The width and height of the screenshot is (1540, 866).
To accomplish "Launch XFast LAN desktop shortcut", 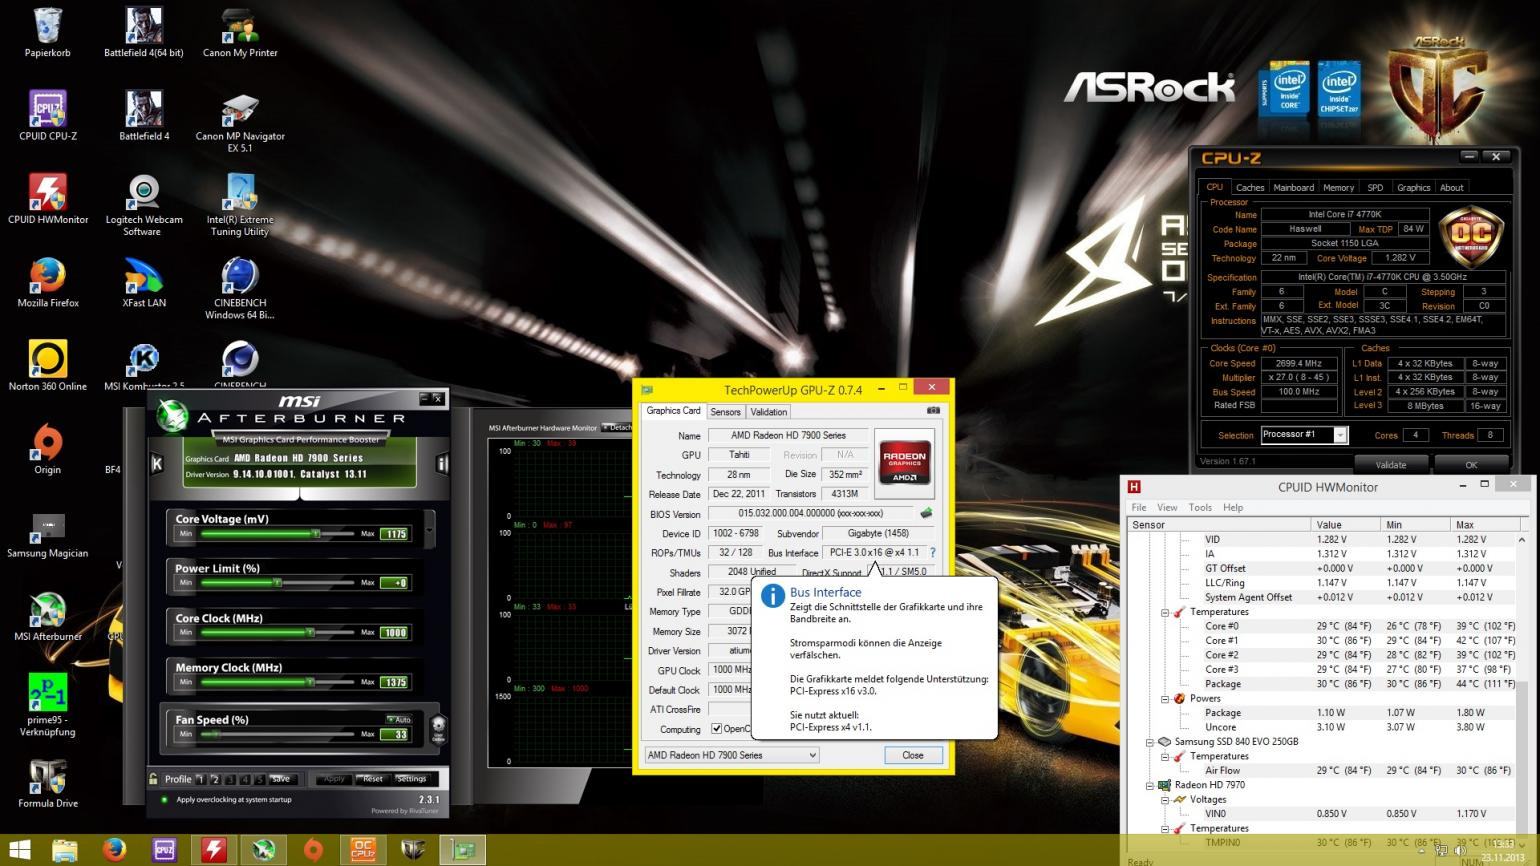I will coord(144,282).
